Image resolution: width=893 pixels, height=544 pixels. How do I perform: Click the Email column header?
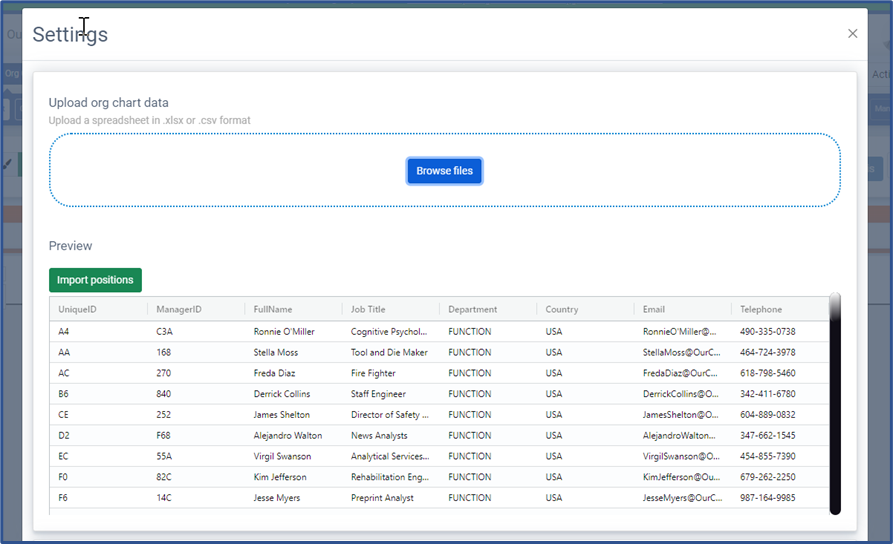coord(654,310)
